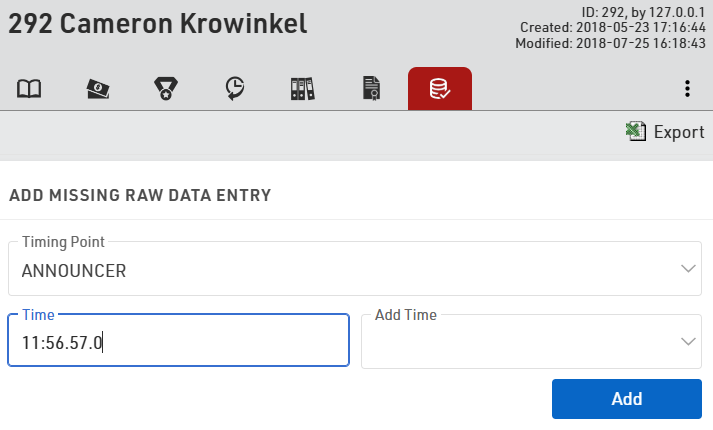This screenshot has height=430, width=713.
Task: Click the ANNOUNCER timing point combo box
Action: 340,269
